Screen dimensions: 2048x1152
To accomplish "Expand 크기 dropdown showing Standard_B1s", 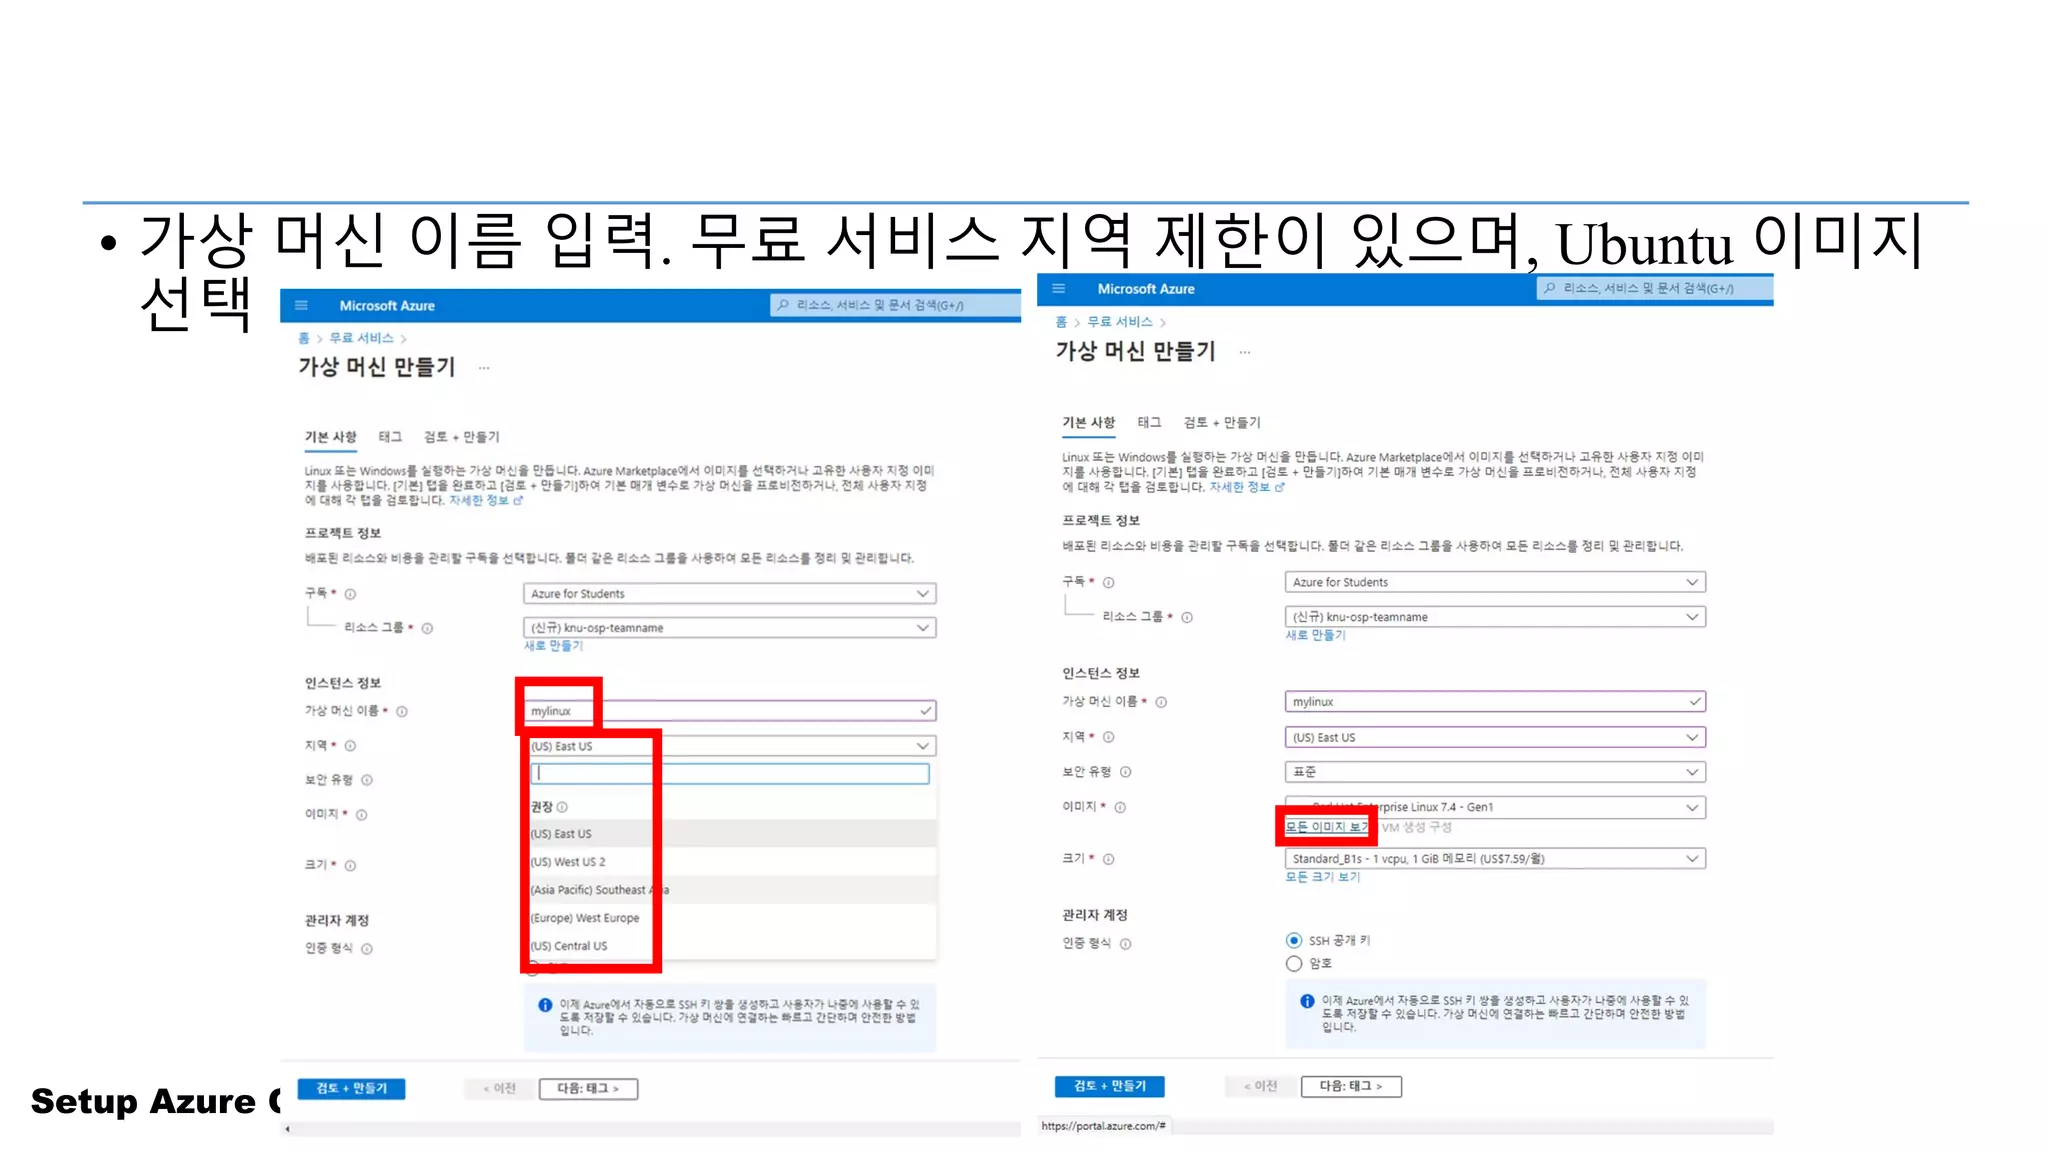I will tap(1495, 859).
